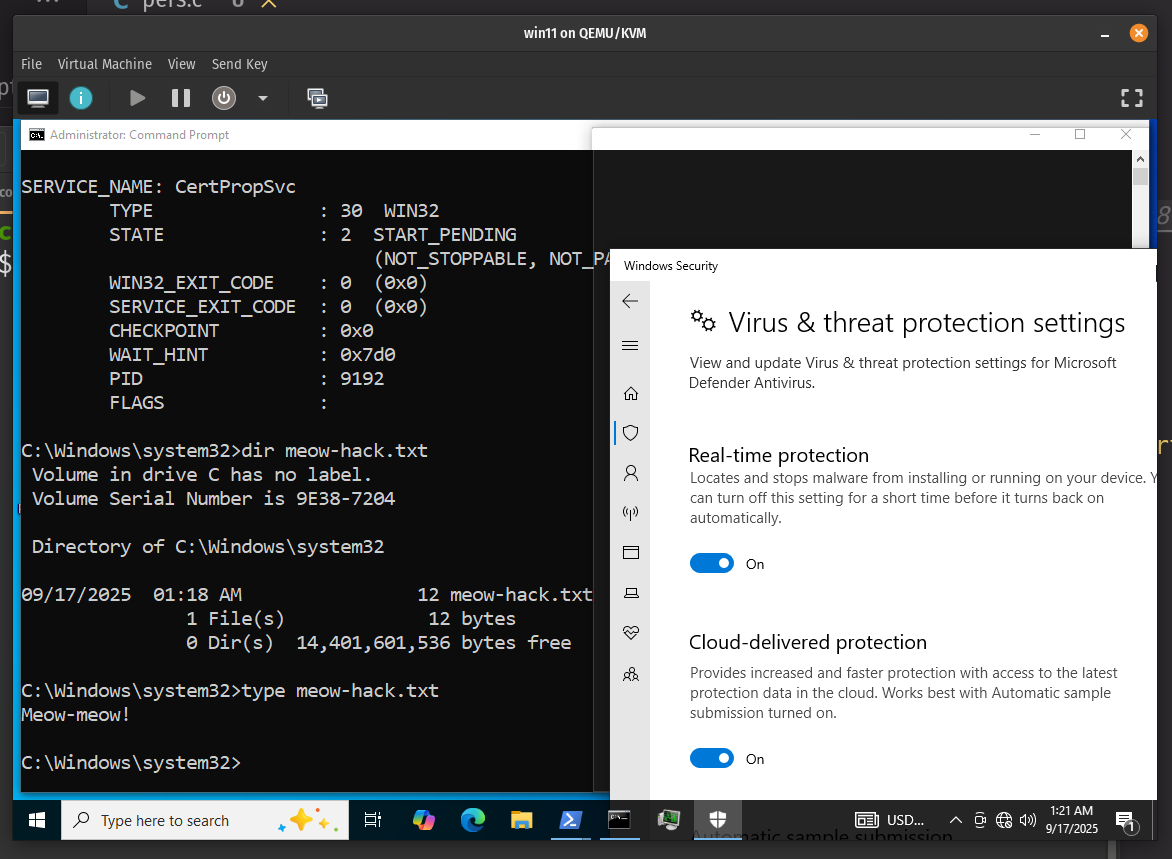Switch to Windows Security taskbar icon
This screenshot has width=1172, height=859.
pos(718,820)
